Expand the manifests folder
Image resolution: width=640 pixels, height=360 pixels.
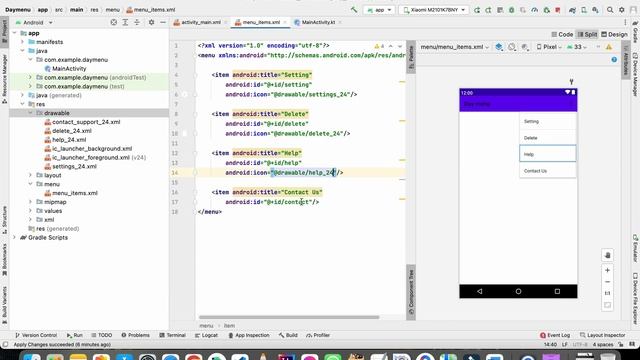pyautogui.click(x=22, y=42)
